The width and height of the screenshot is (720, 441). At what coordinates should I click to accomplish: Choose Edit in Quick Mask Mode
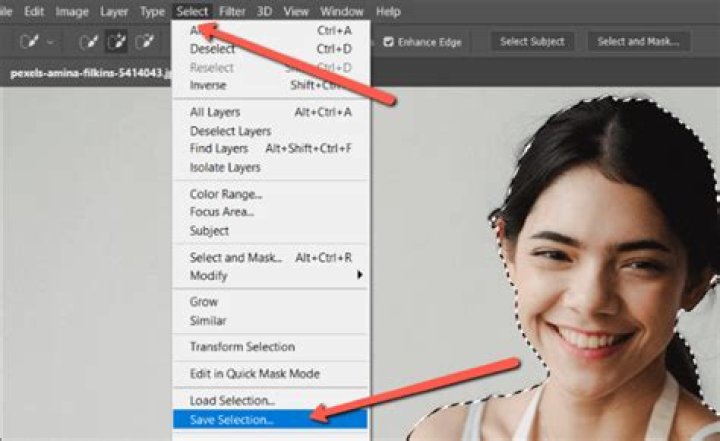click(x=270, y=373)
